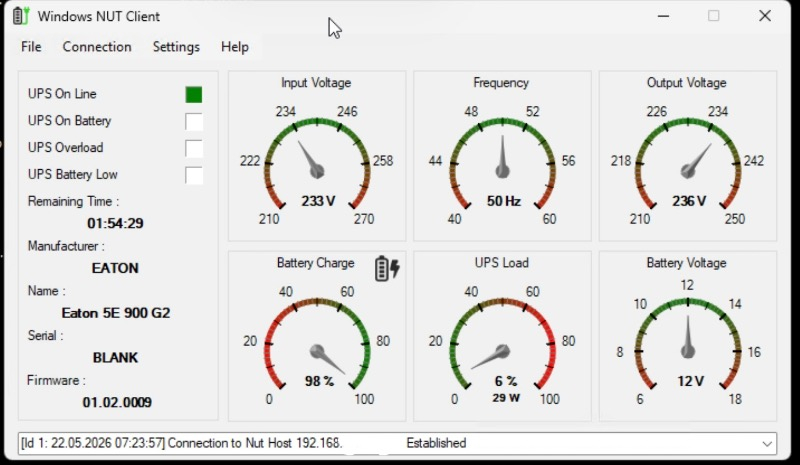Viewport: 800px width, 465px height.
Task: Click the UPS Load gauge title
Action: point(502,263)
